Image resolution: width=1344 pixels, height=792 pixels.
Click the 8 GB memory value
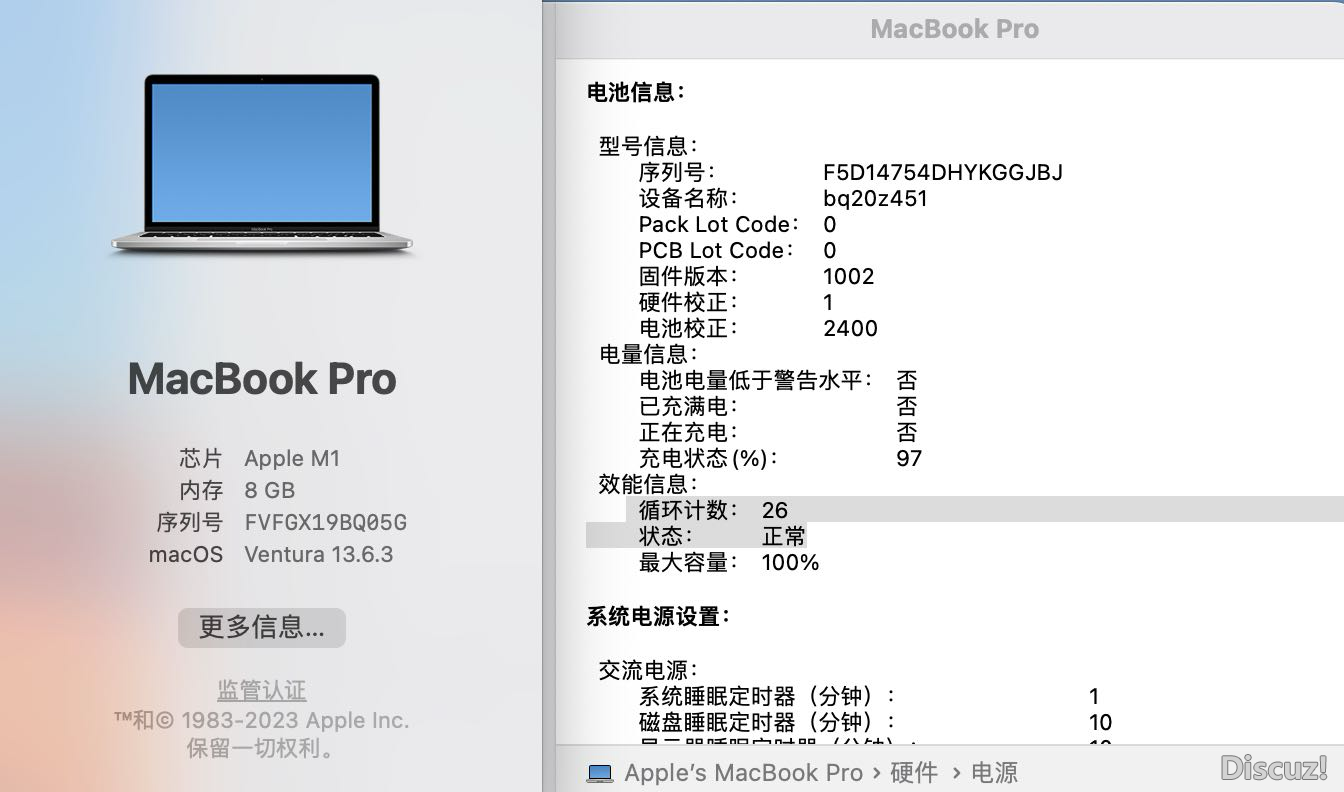click(270, 490)
